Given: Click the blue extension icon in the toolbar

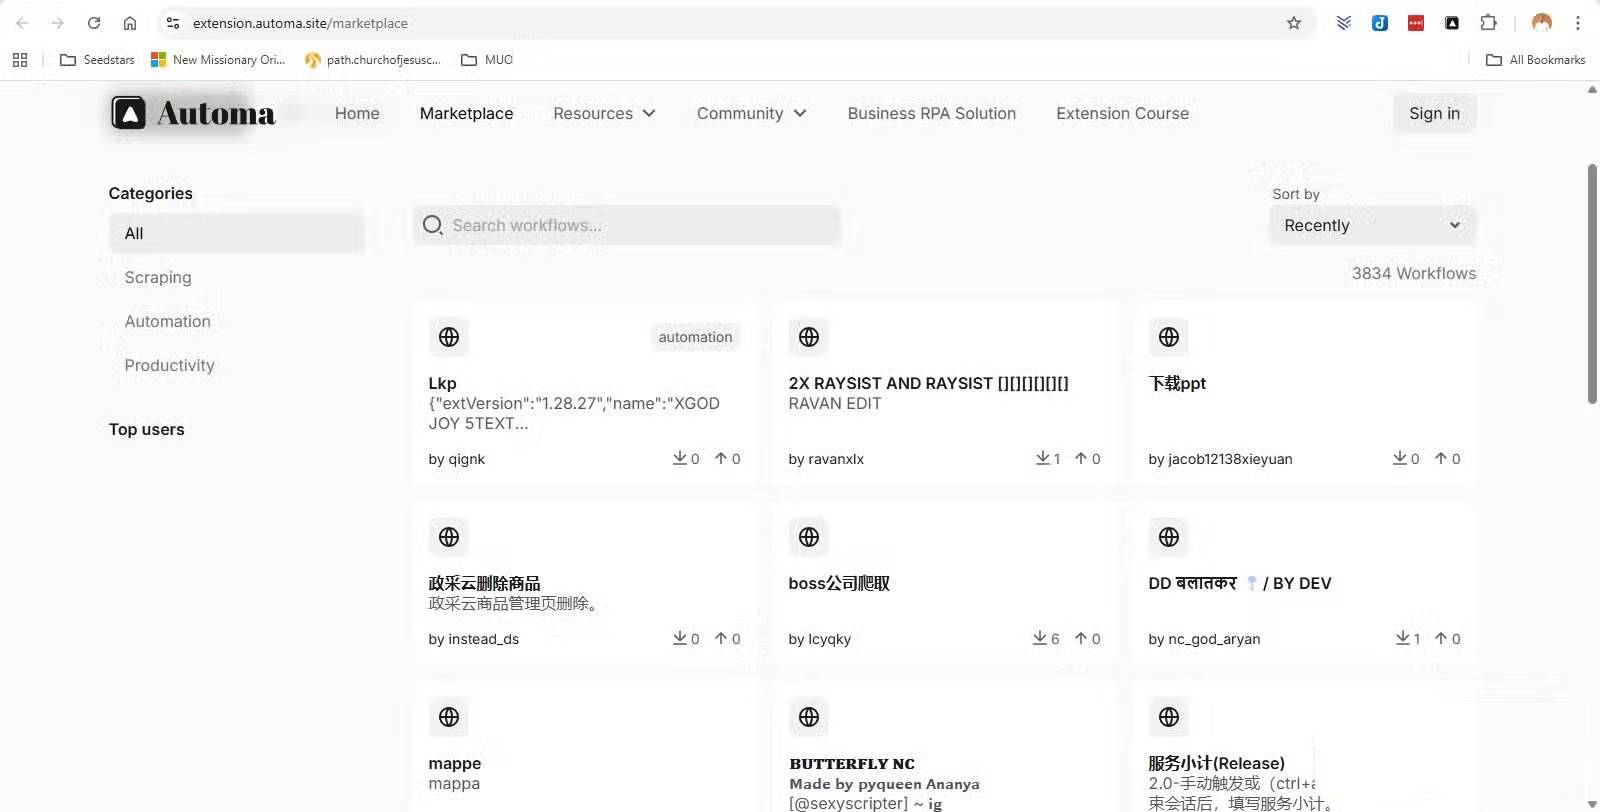Looking at the screenshot, I should pos(1380,23).
